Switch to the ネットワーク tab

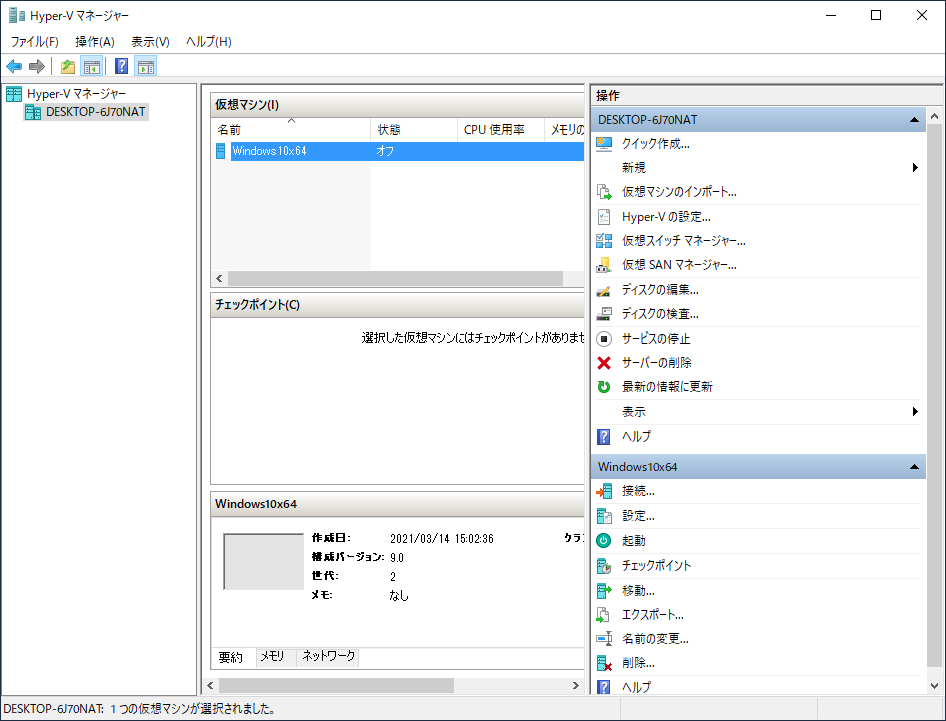coord(329,656)
